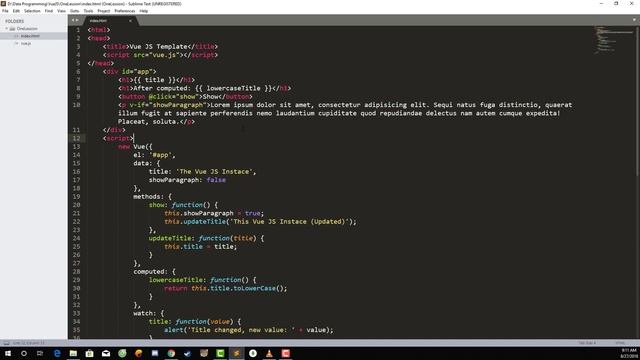Click the Line and Column status text
Screen dimensions: 640x360
29,343
